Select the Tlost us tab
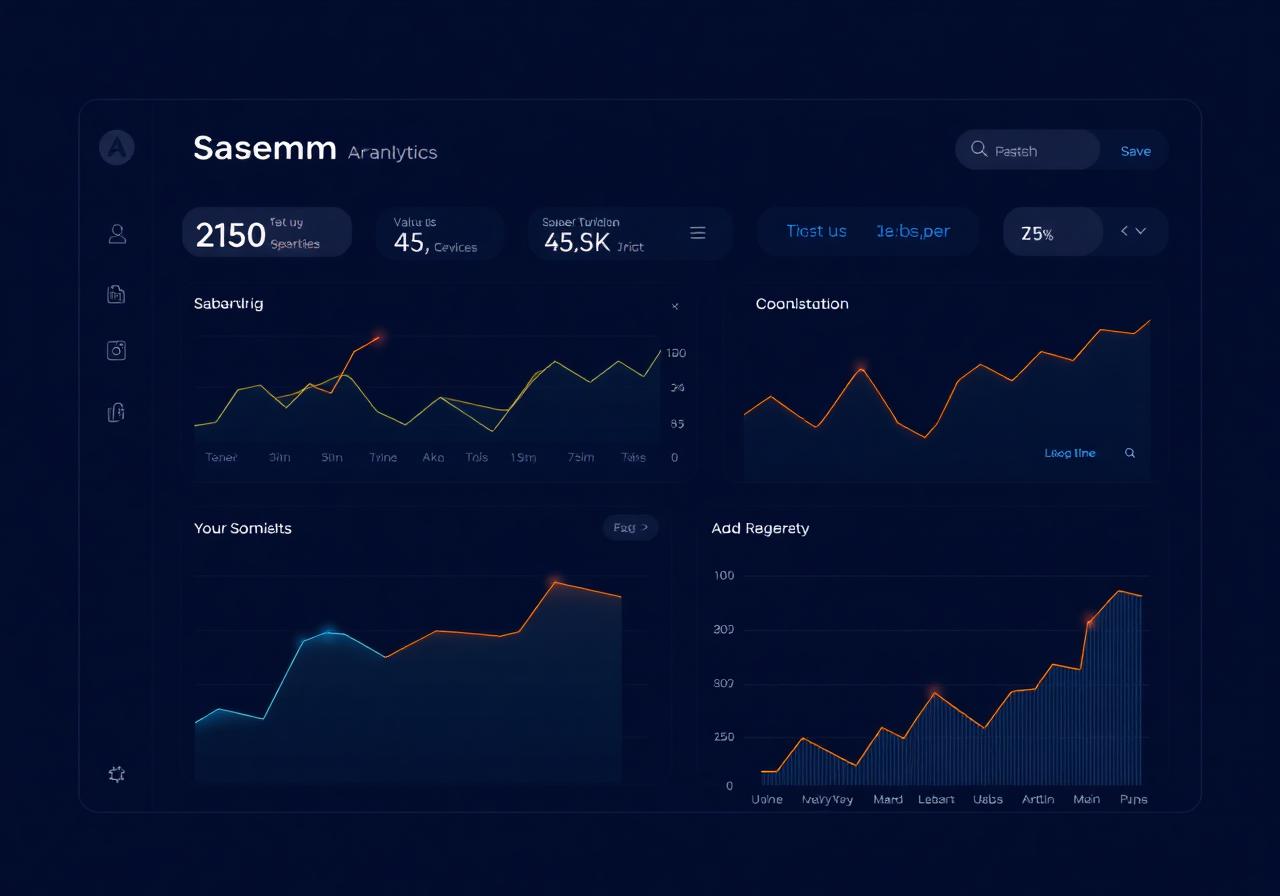The image size is (1280, 896). pos(816,231)
